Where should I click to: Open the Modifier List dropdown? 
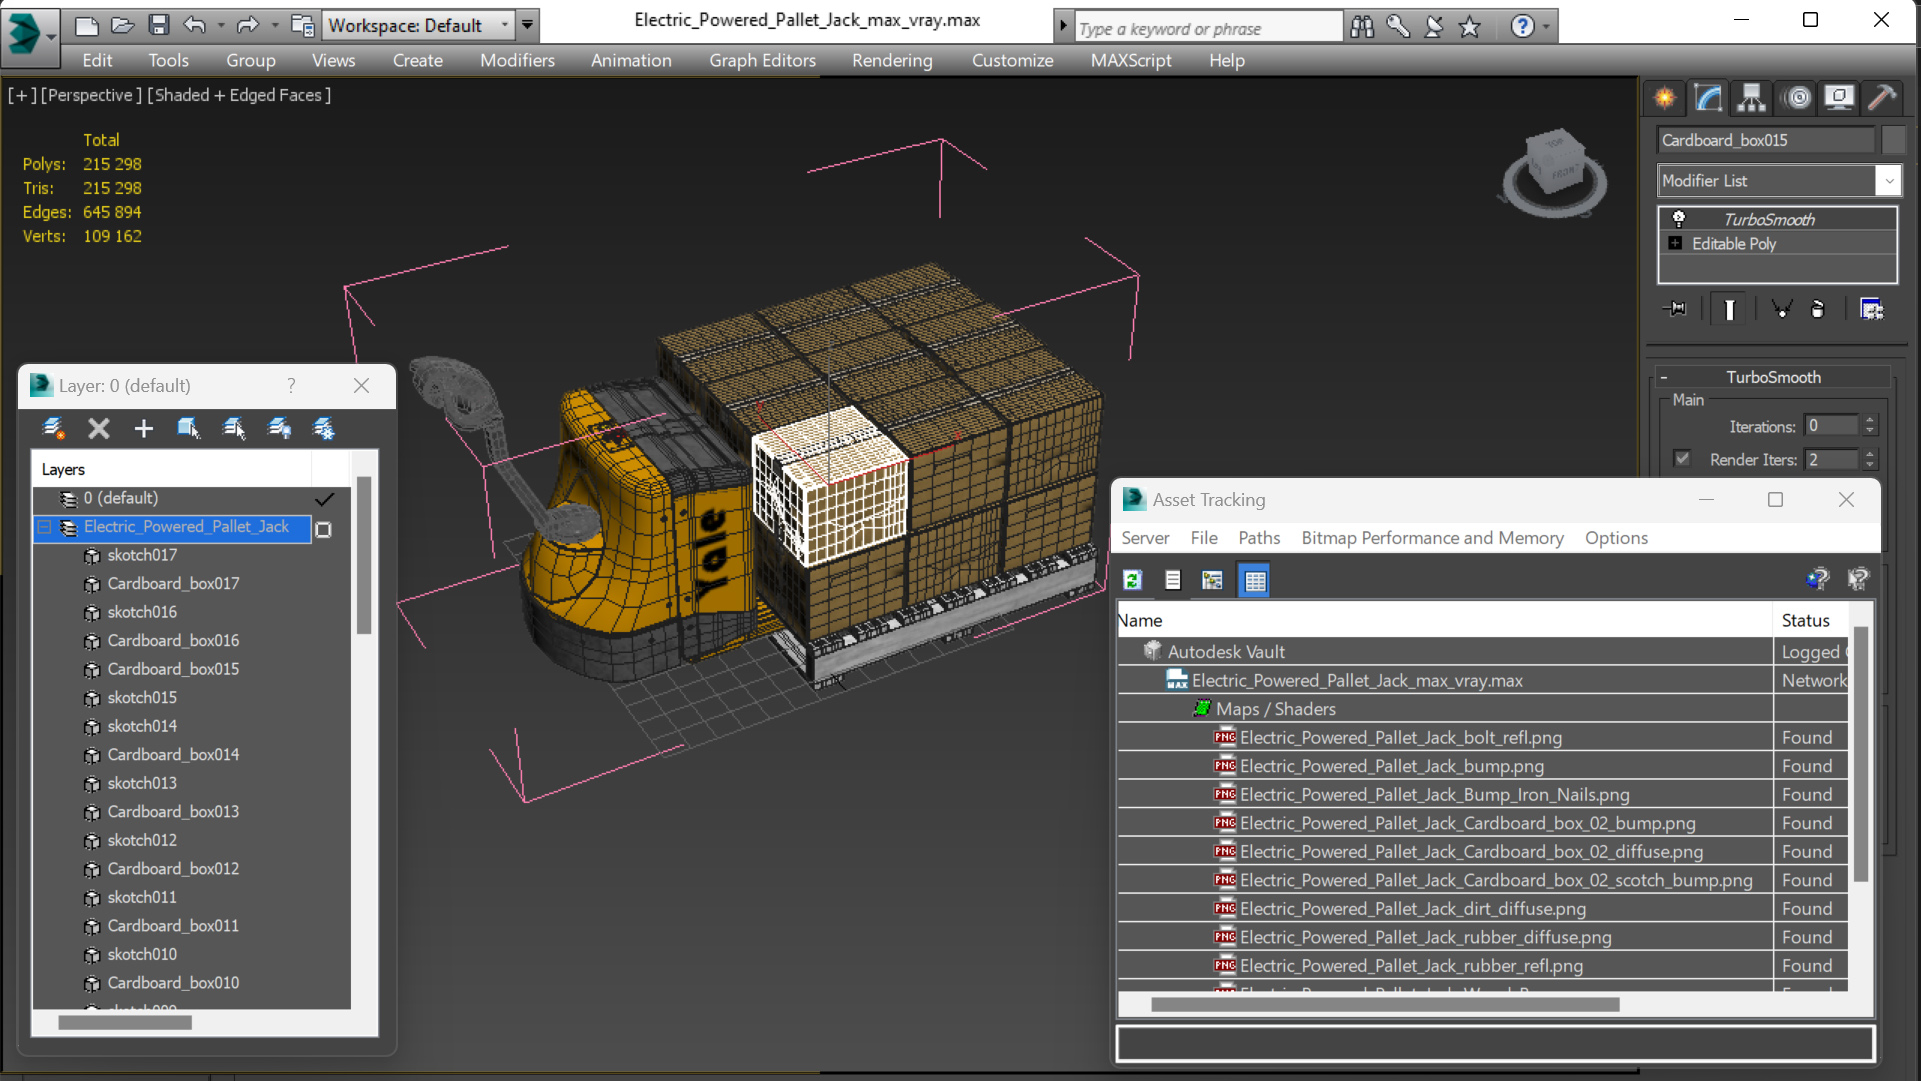[1888, 181]
